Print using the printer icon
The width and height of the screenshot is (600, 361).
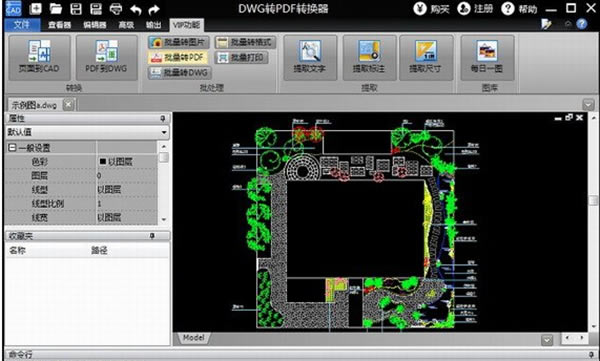(116, 9)
